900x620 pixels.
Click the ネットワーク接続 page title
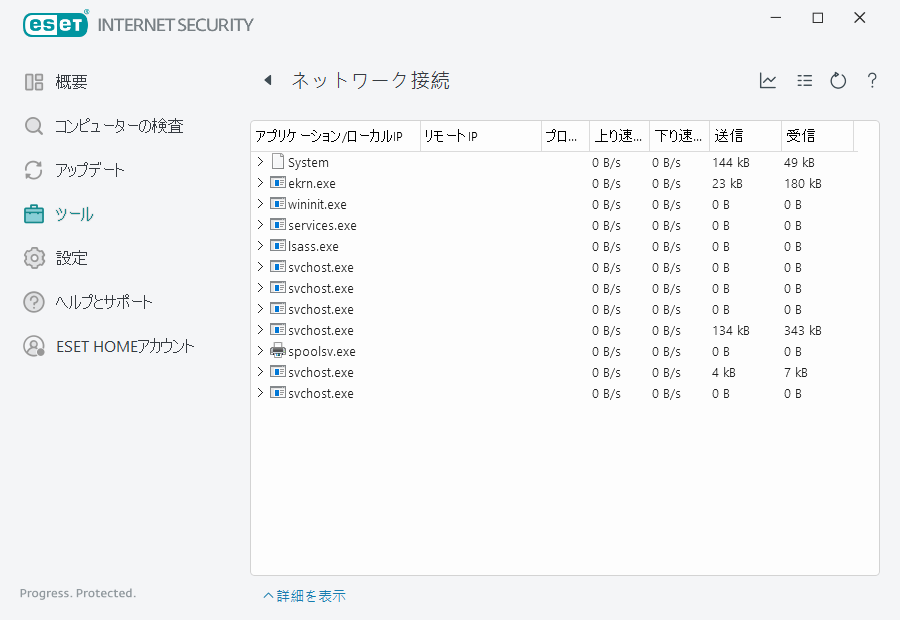[x=370, y=80]
